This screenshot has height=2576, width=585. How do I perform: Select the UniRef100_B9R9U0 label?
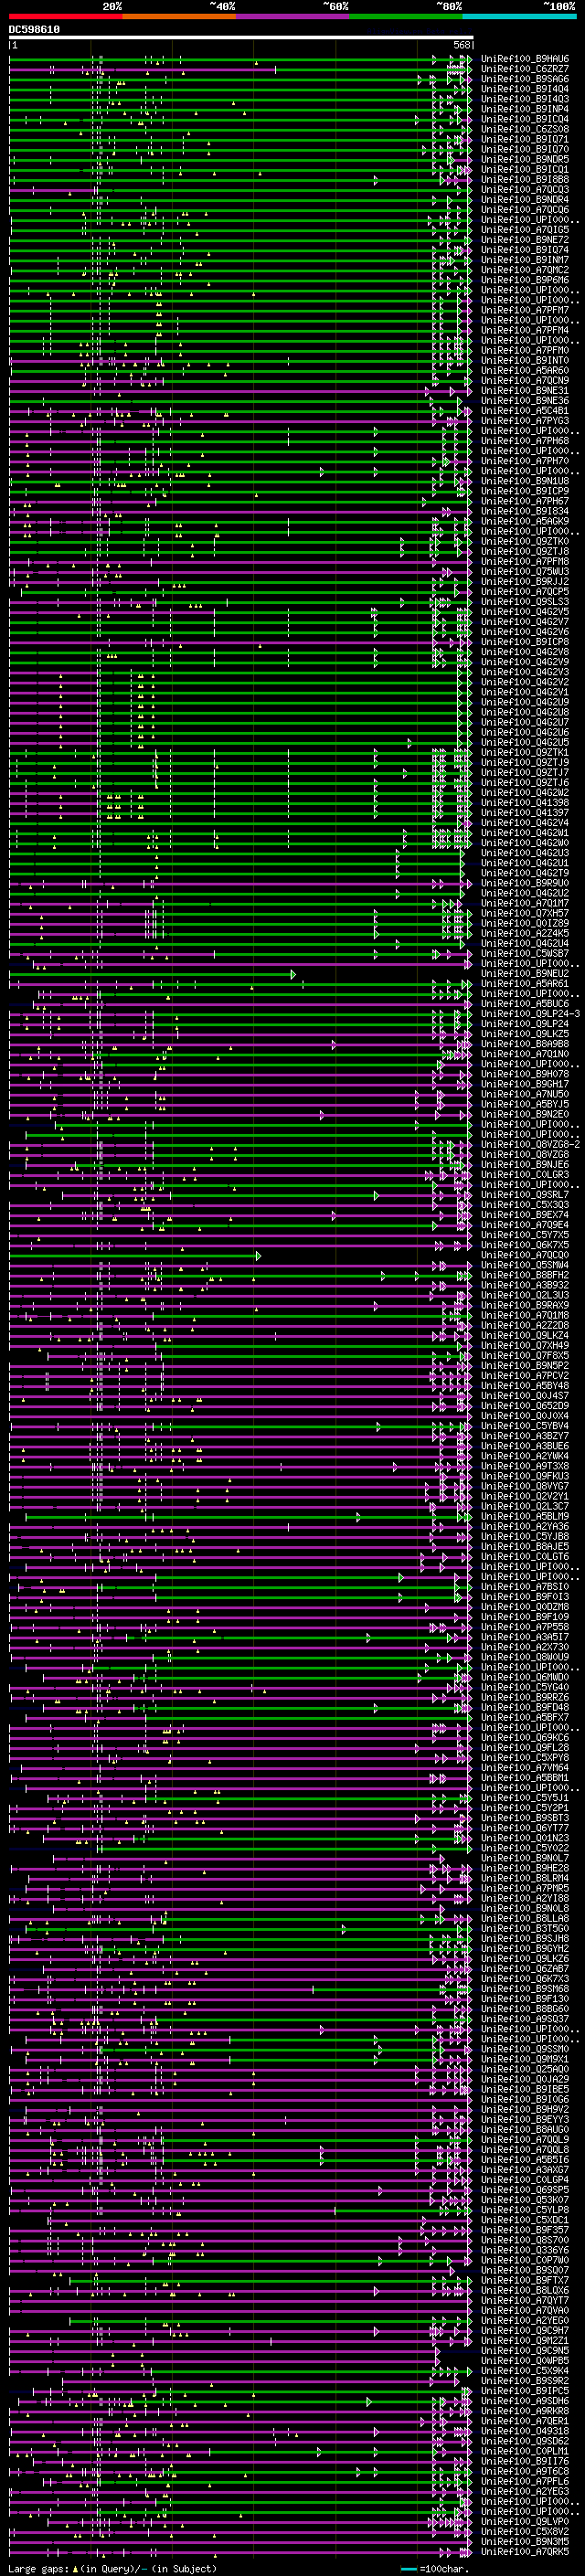click(525, 883)
